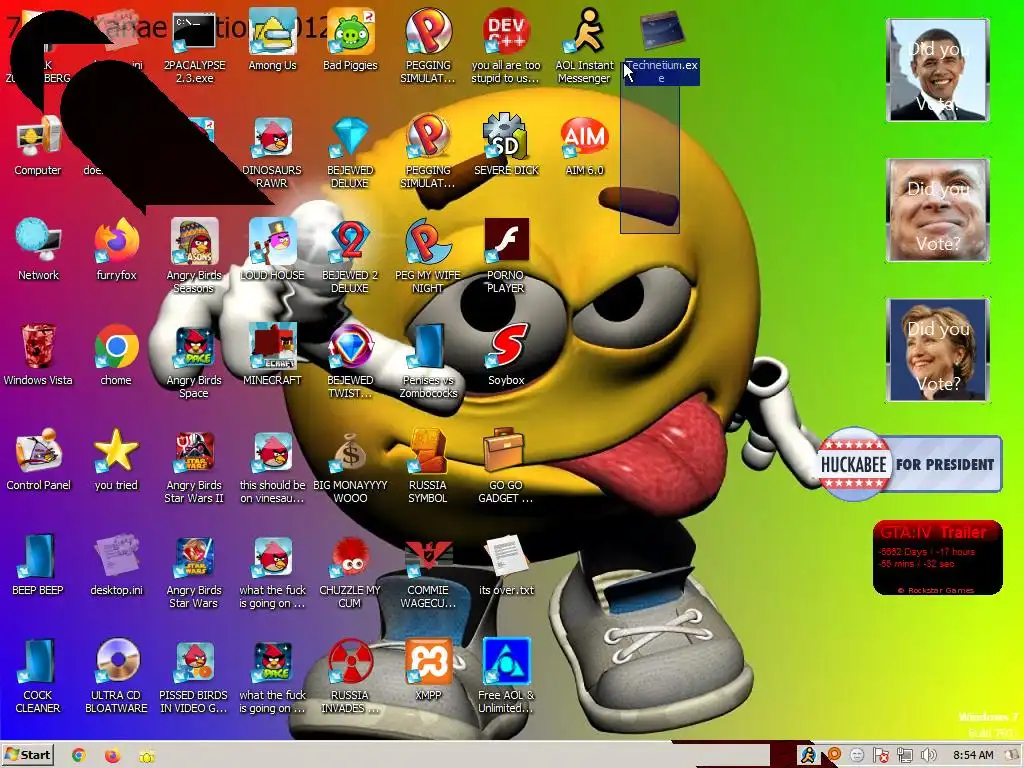
Task: Open AOL Instant Messenger desktop icon
Action: tap(584, 47)
